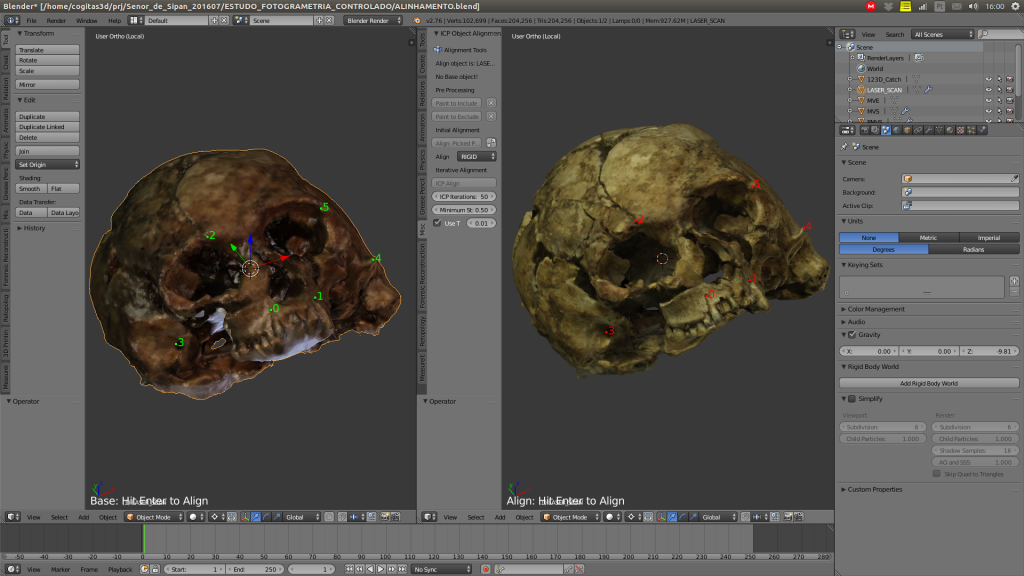Viewport: 1024px width, 576px height.
Task: Select the rotate manipulator in left viewport header
Action: pos(266,517)
